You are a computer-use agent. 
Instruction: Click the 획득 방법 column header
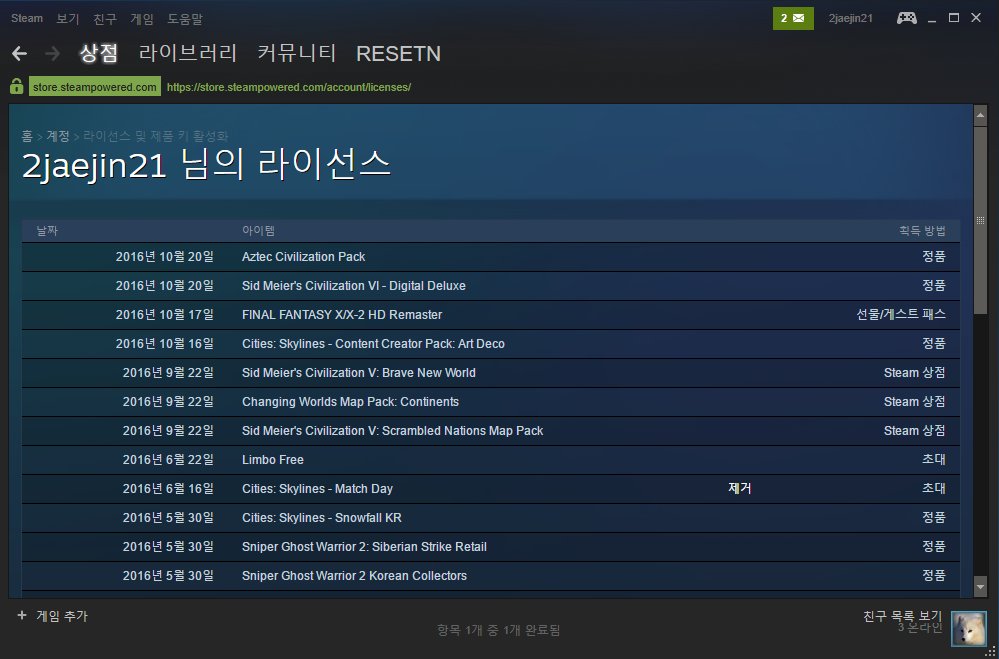pos(922,231)
